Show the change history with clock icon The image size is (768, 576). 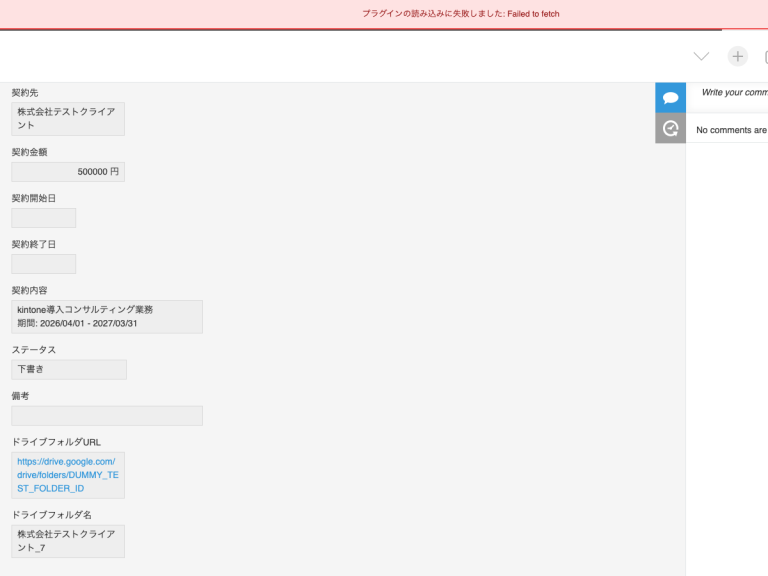pos(670,128)
